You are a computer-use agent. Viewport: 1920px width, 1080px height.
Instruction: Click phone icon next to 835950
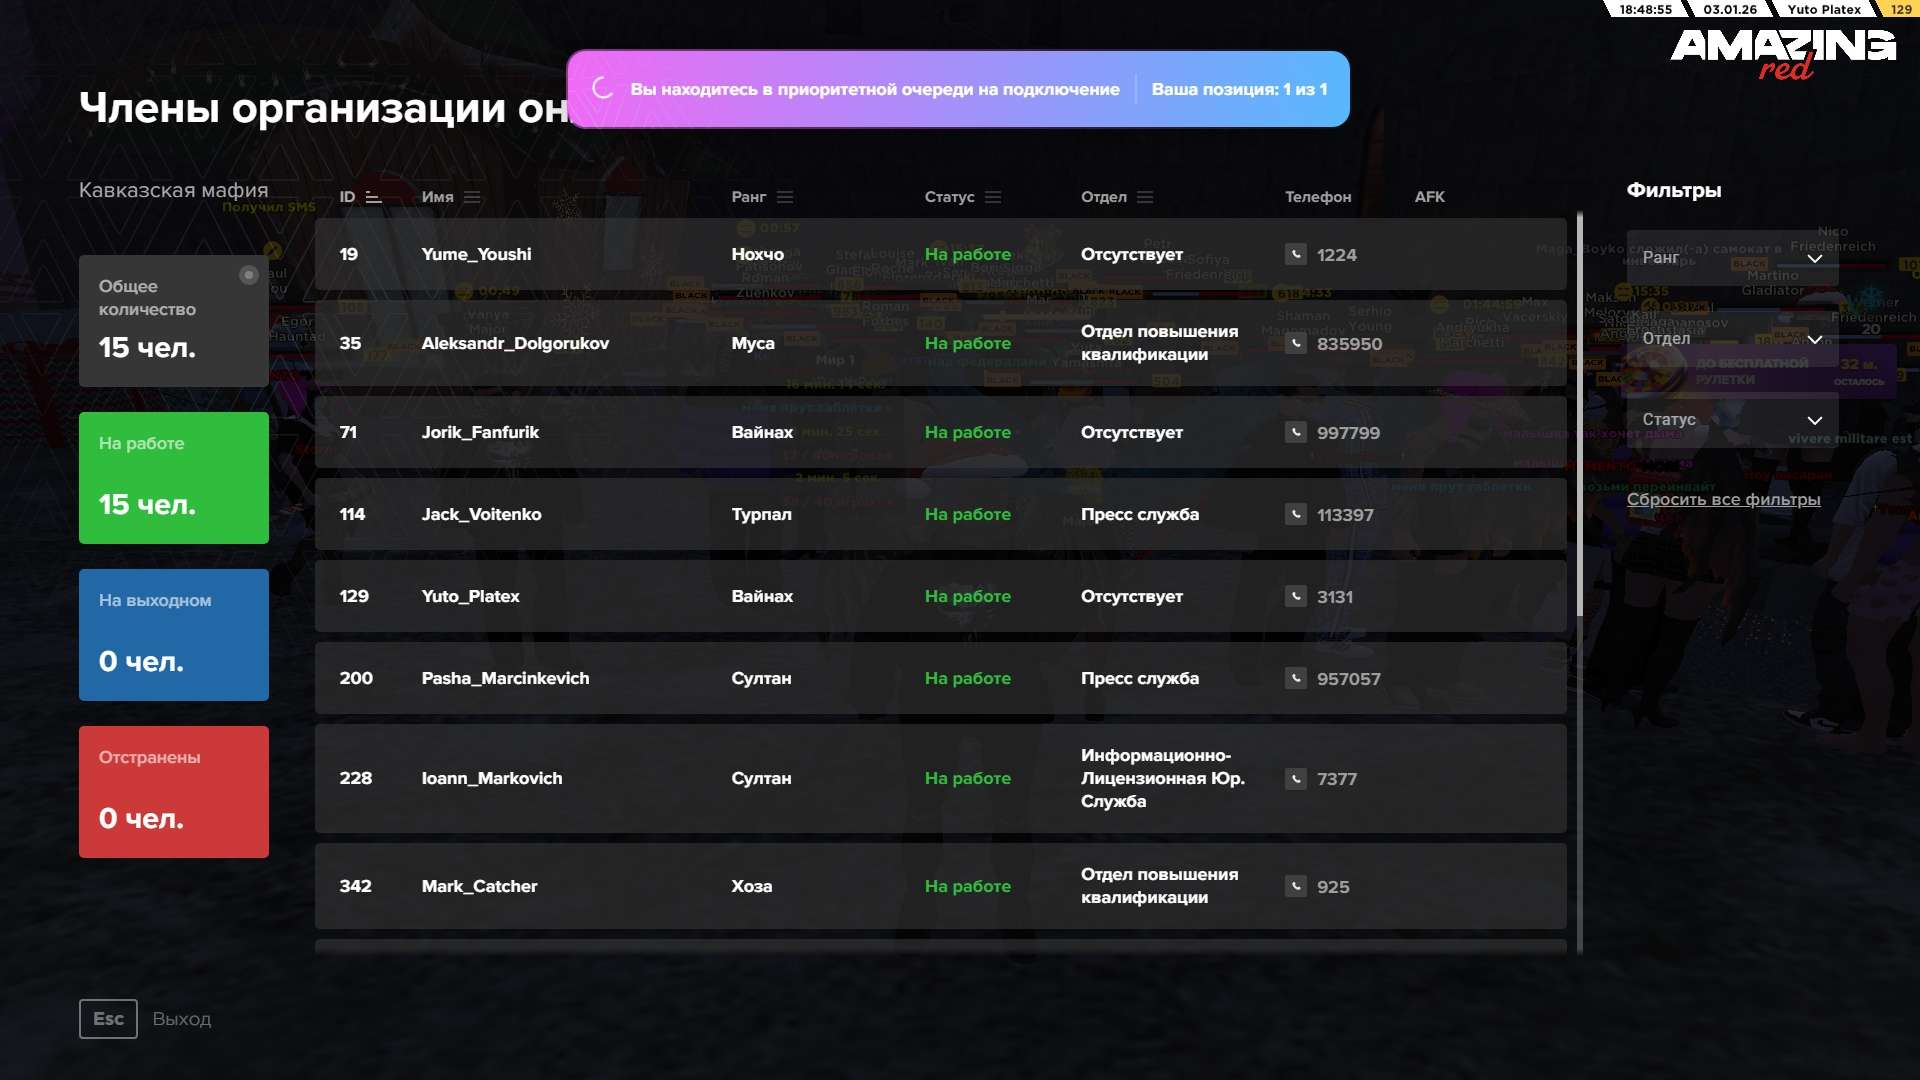1296,343
